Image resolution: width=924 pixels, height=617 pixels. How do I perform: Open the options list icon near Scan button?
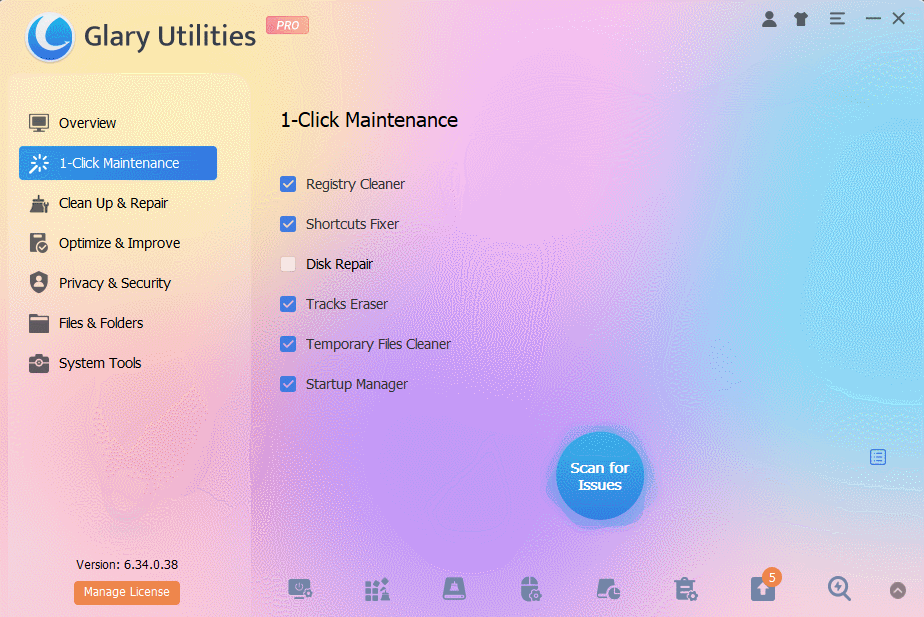[877, 457]
